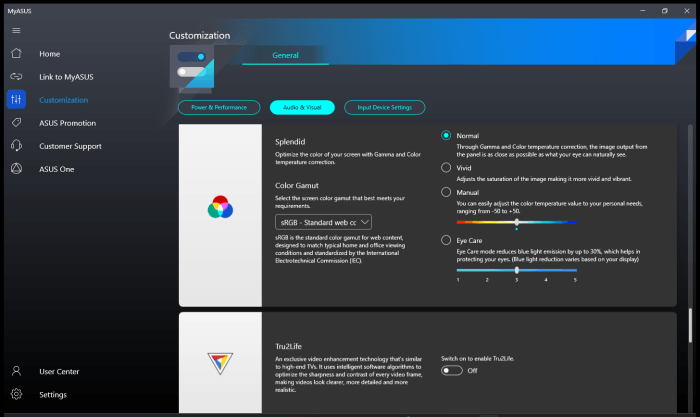The height and width of the screenshot is (417, 700).
Task: Click the Tru2Life heading text
Action: point(288,346)
